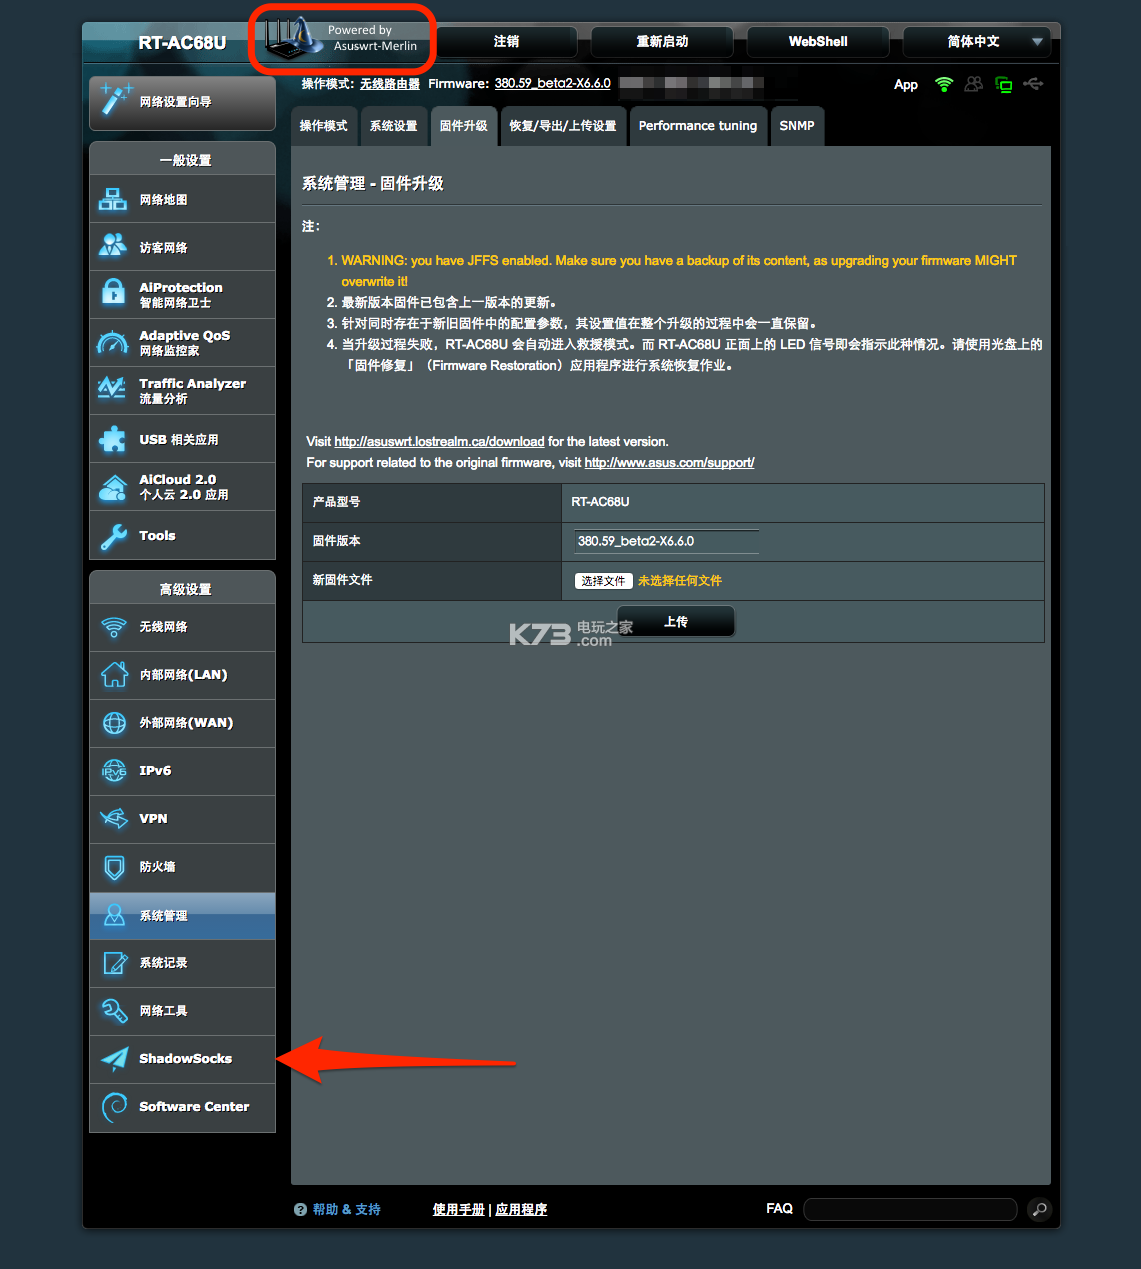
Task: Click the 未选择任何文件 file status text
Action: pos(680,581)
